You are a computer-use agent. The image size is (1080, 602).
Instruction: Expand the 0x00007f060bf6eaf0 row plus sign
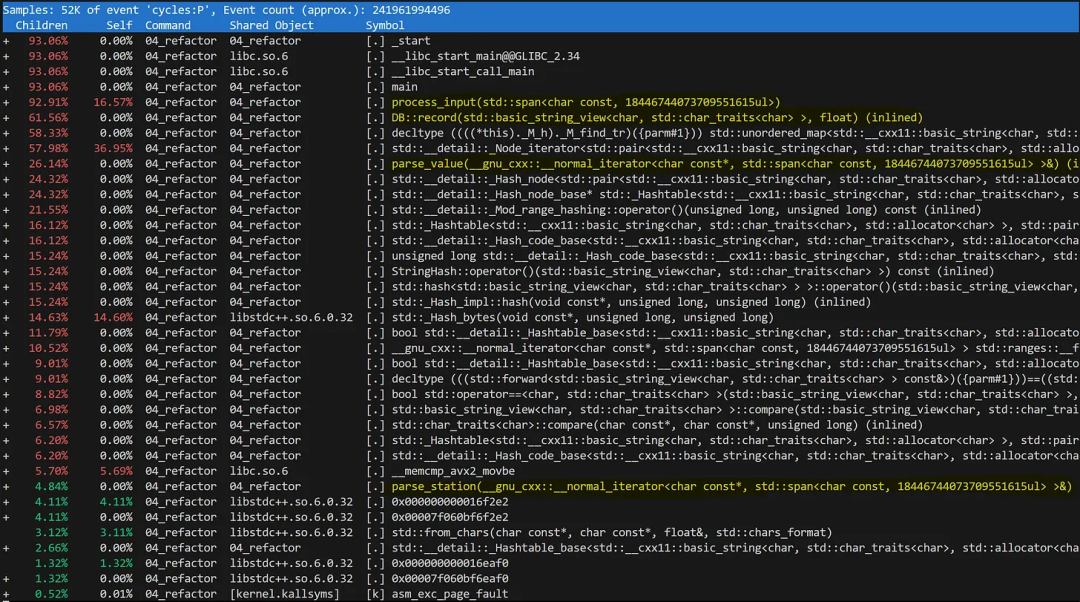pos(6,579)
